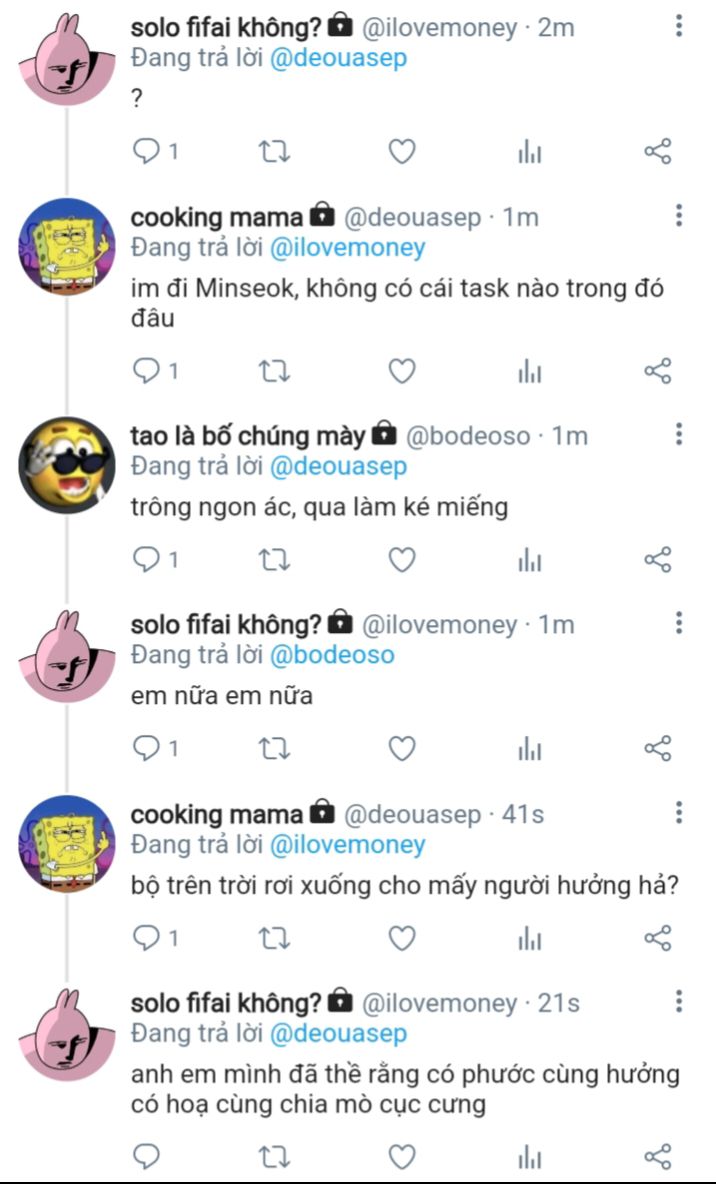Reply to the "bộ trên trời rơi xuống" tweet

coord(147,938)
